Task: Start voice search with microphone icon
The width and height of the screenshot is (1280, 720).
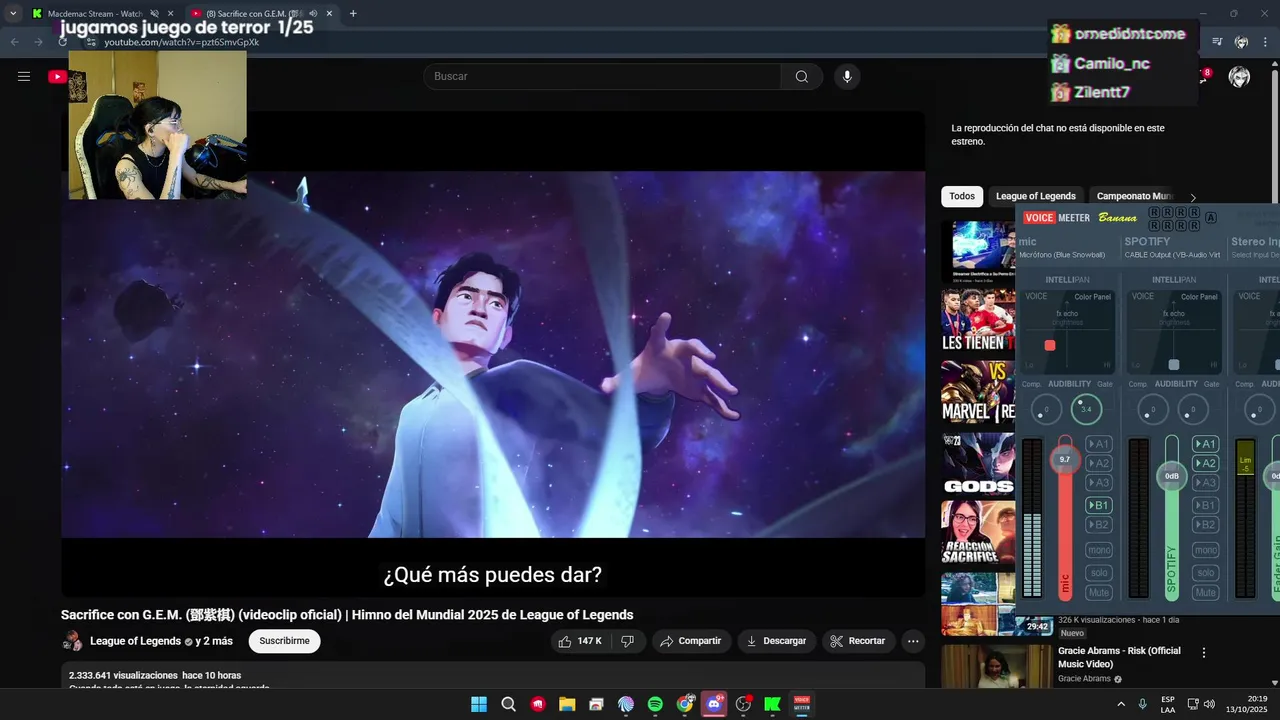Action: point(847,77)
